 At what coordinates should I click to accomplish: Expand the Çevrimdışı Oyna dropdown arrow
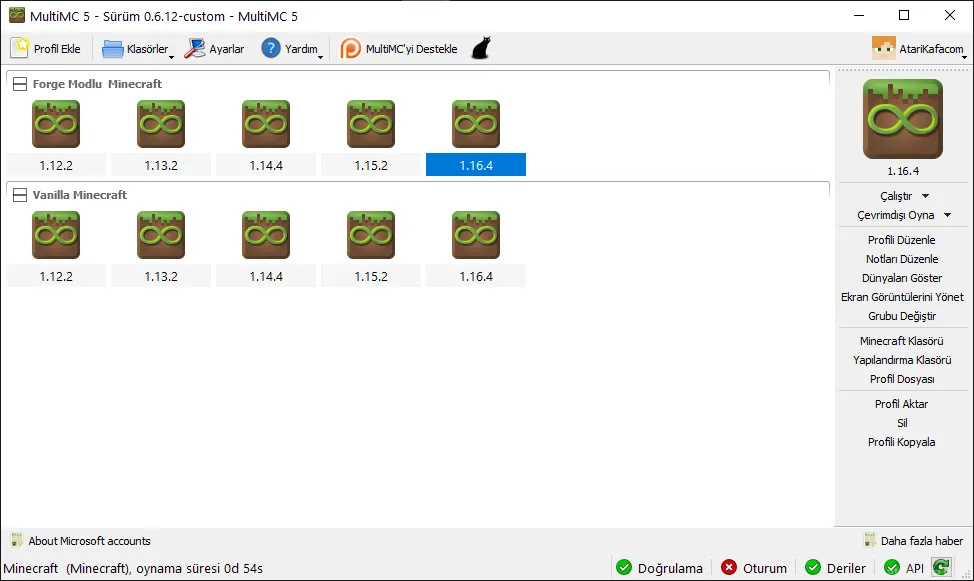coord(948,215)
